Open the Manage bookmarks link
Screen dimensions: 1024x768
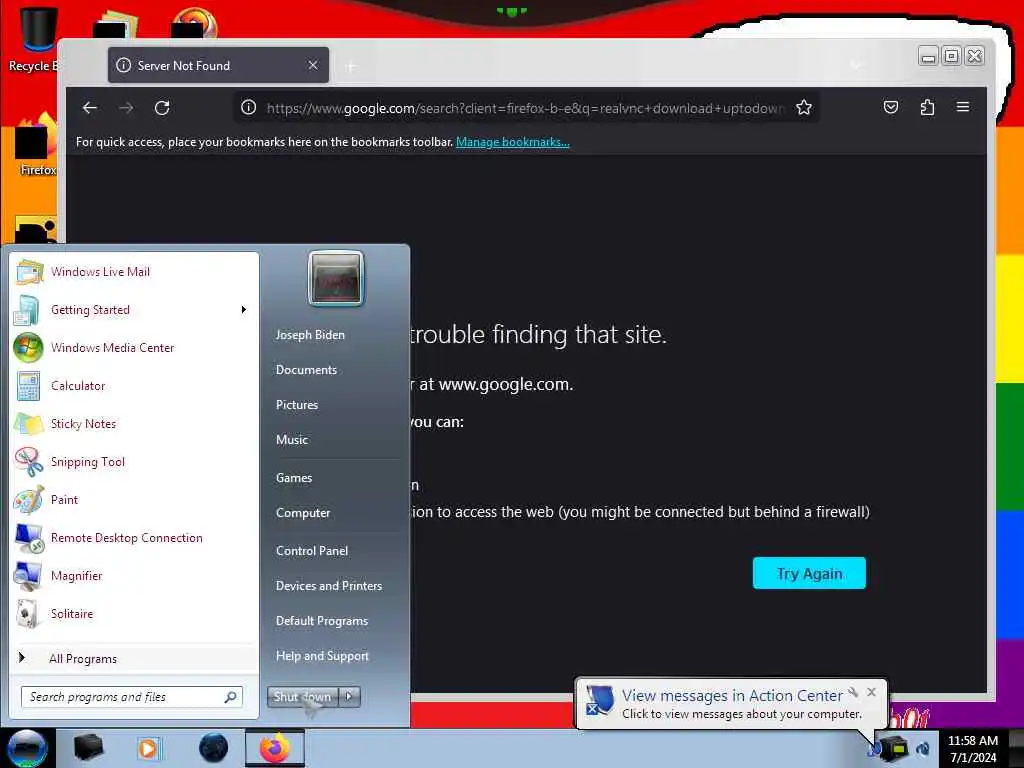[513, 142]
